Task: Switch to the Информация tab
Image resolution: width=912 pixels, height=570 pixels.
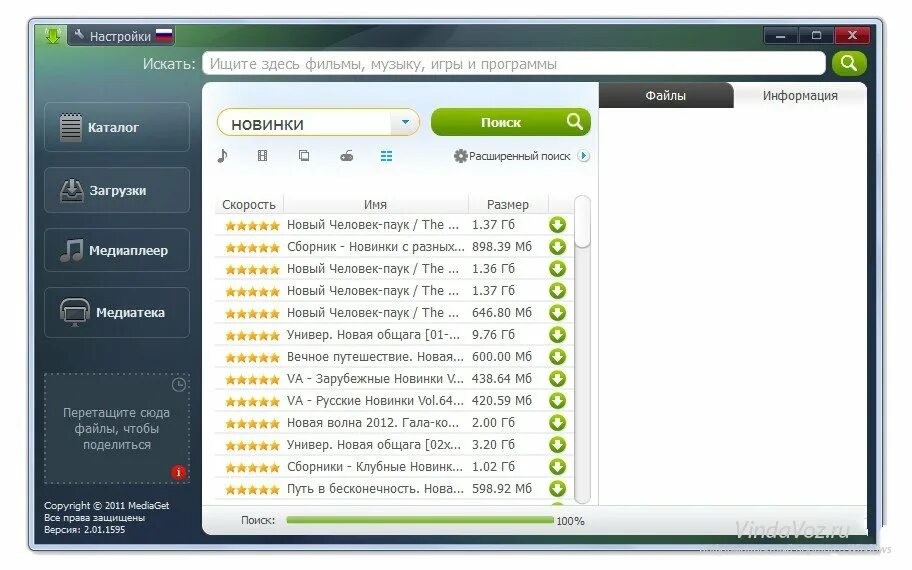Action: click(800, 95)
